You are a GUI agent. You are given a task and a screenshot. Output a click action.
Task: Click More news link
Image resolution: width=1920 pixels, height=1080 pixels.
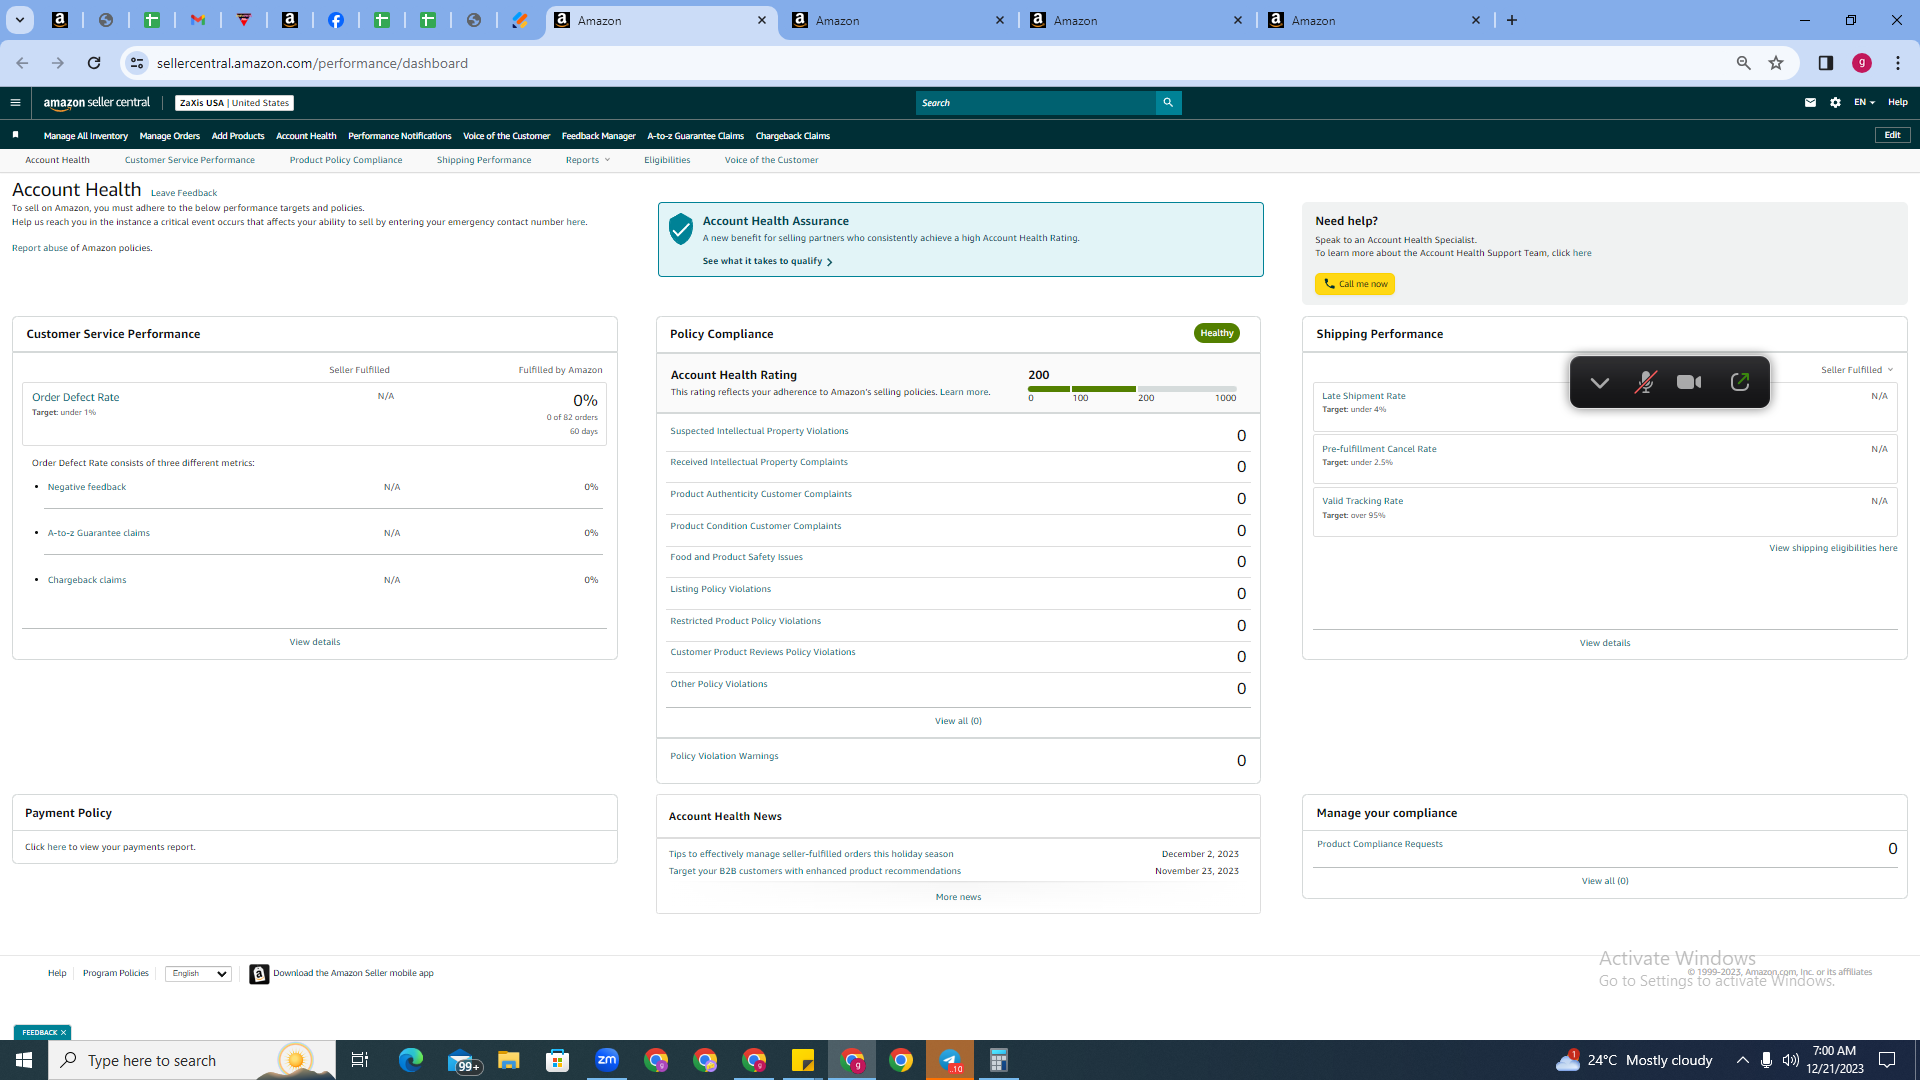[x=958, y=897]
